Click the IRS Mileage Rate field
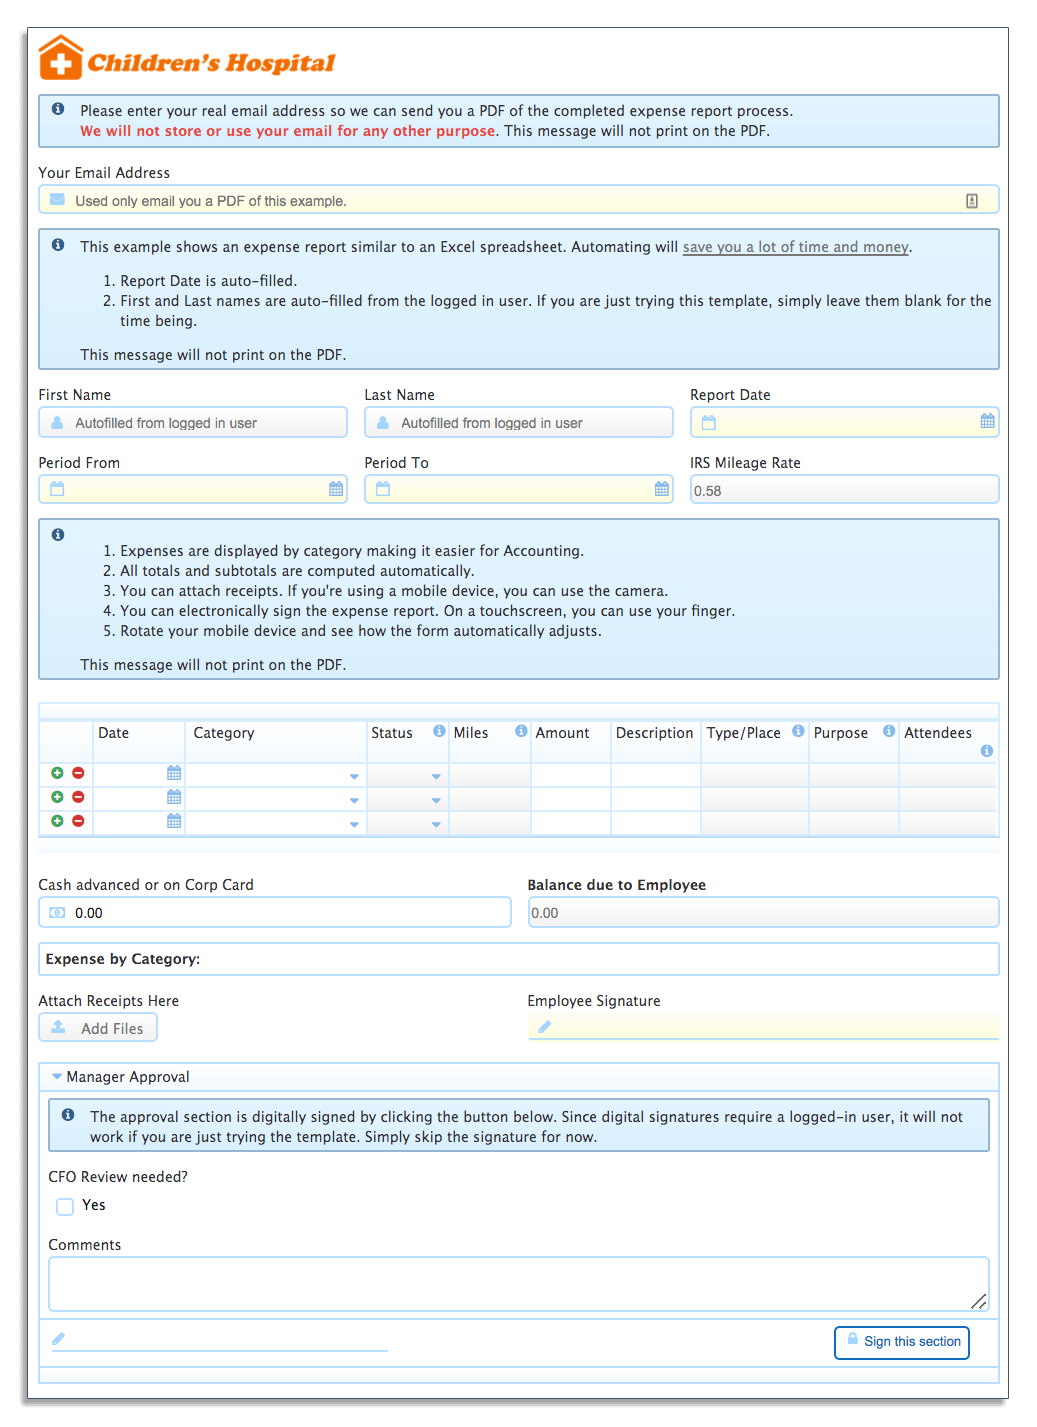Image resolution: width=1037 pixels, height=1427 pixels. (x=844, y=490)
